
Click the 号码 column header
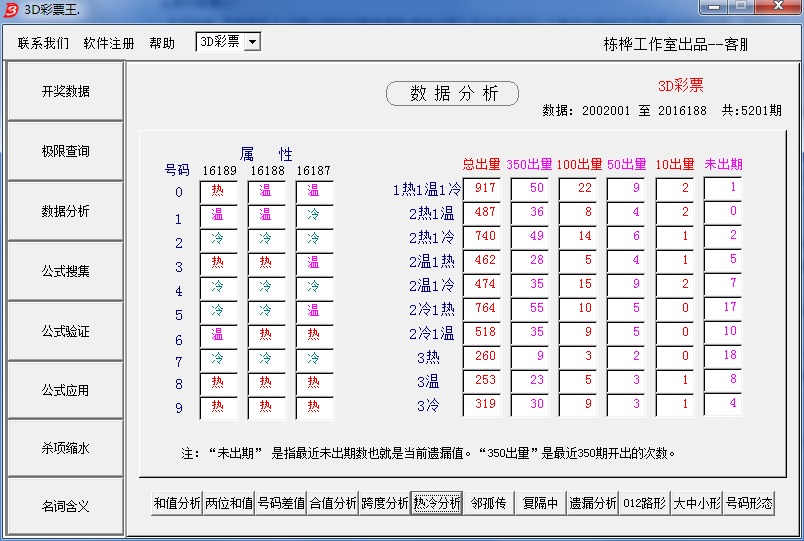(177, 170)
